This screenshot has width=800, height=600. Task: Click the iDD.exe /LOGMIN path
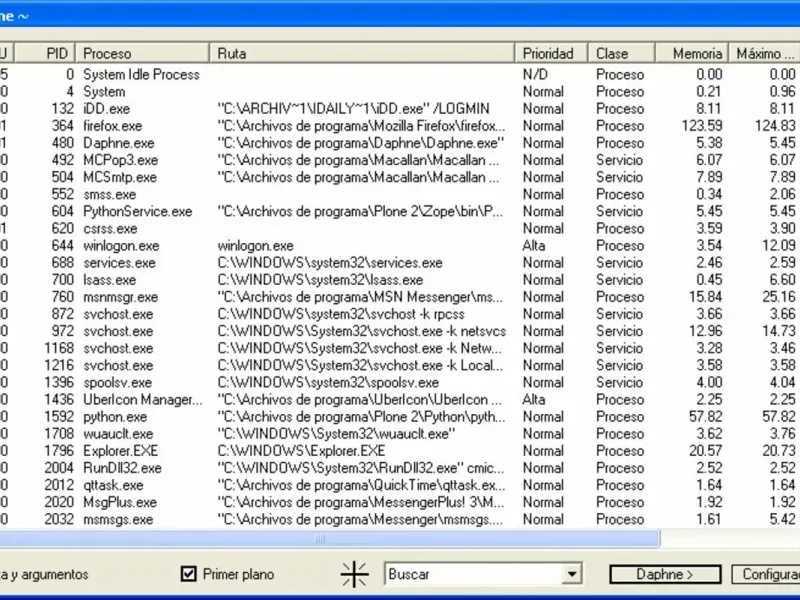[x=354, y=109]
